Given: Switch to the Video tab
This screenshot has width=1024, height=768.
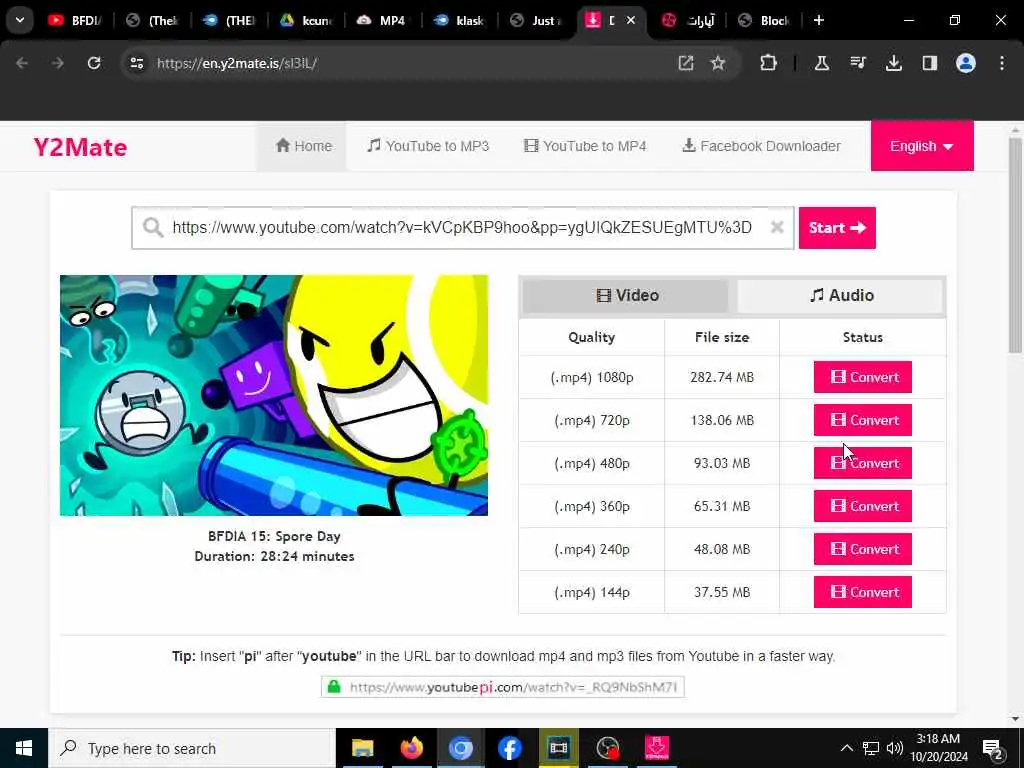Looking at the screenshot, I should coord(626,295).
